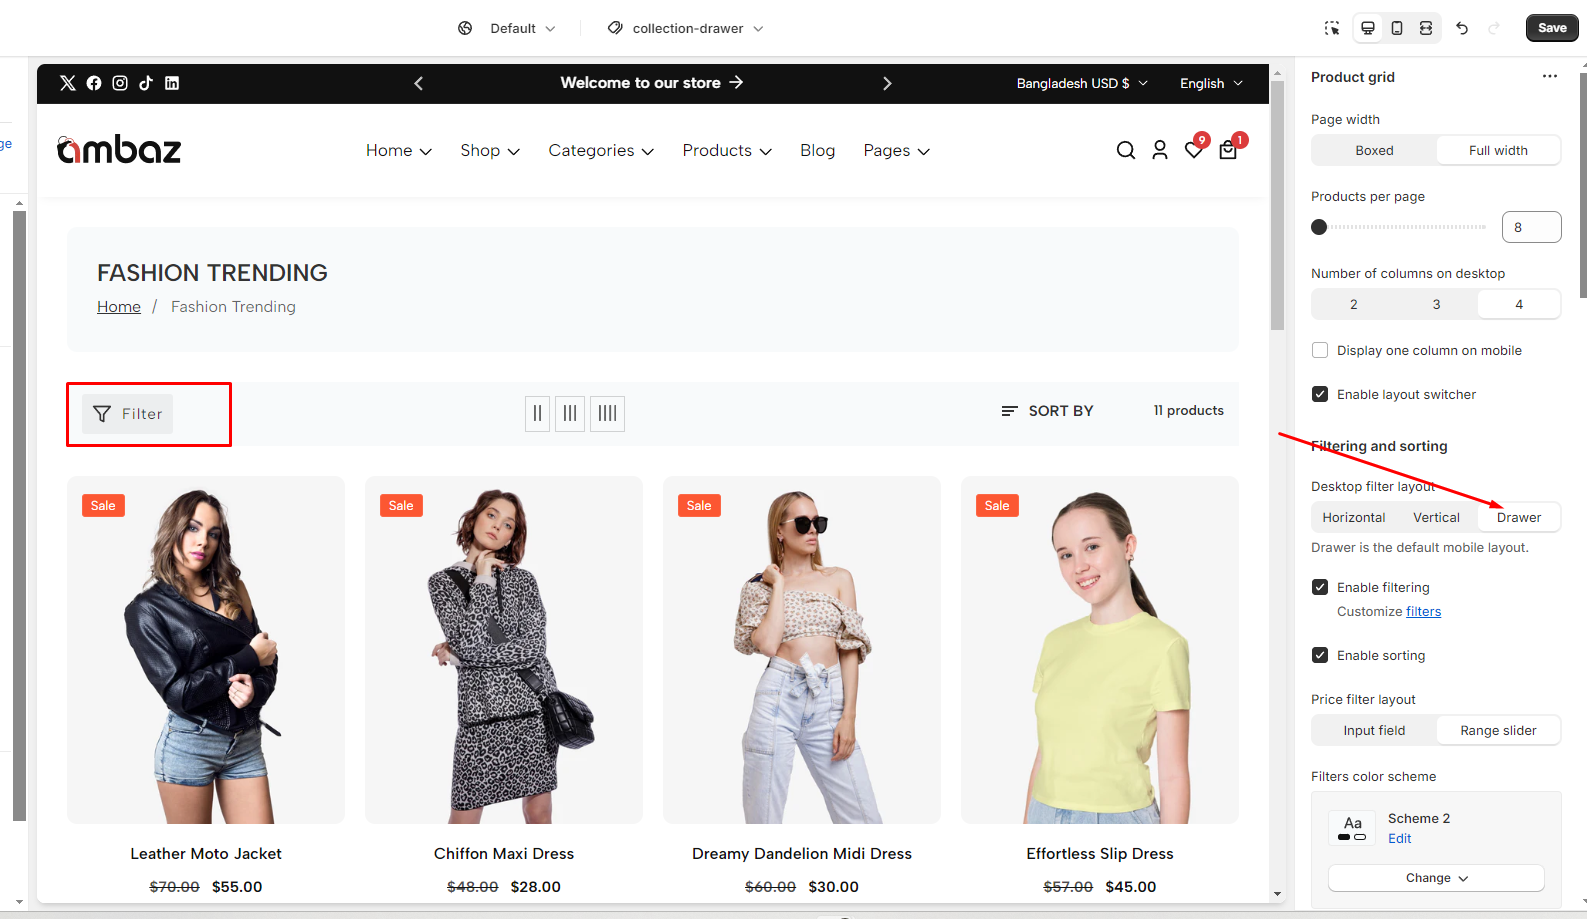Open the wishlist heart icon
The height and width of the screenshot is (919, 1587).
[1193, 150]
